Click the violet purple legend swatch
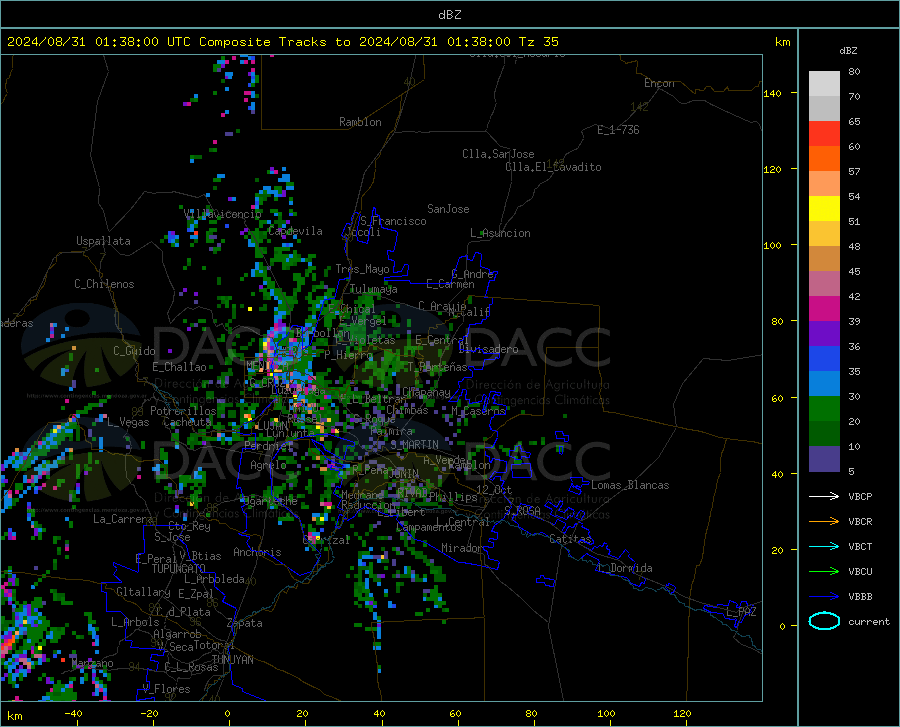This screenshot has width=900, height=727. point(824,334)
